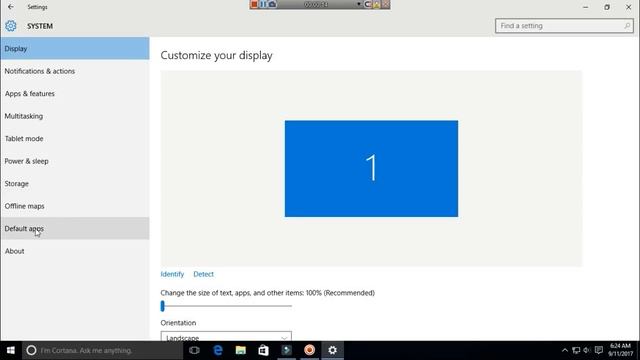Open Apps & features settings
This screenshot has width=640, height=360.
tap(75, 93)
